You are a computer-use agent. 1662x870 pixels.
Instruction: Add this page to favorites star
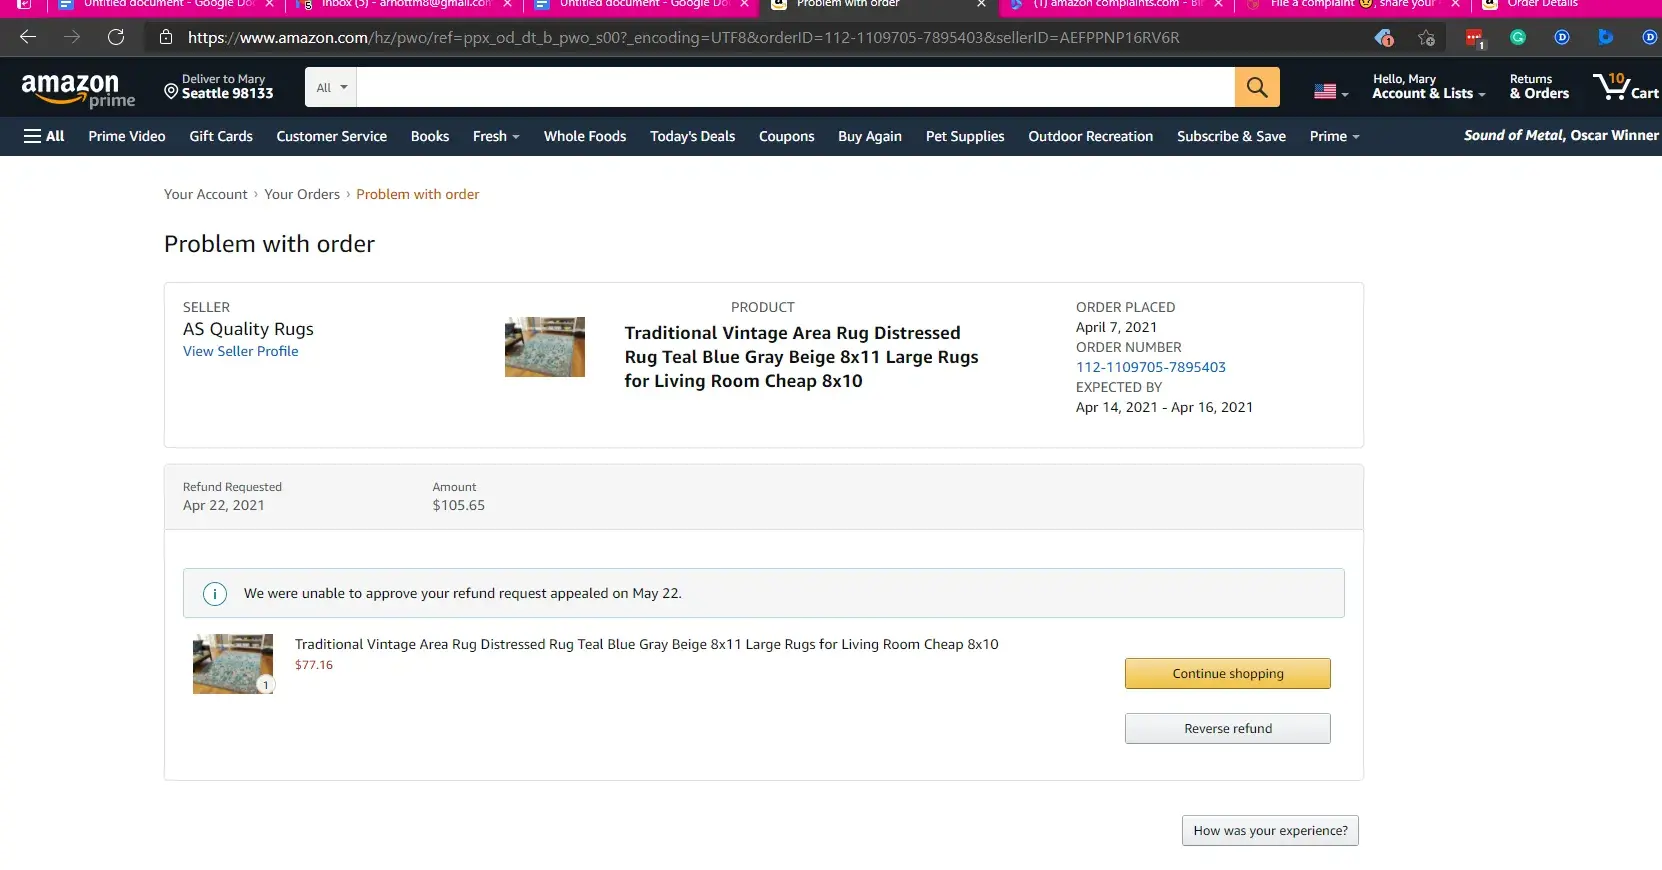[1426, 38]
